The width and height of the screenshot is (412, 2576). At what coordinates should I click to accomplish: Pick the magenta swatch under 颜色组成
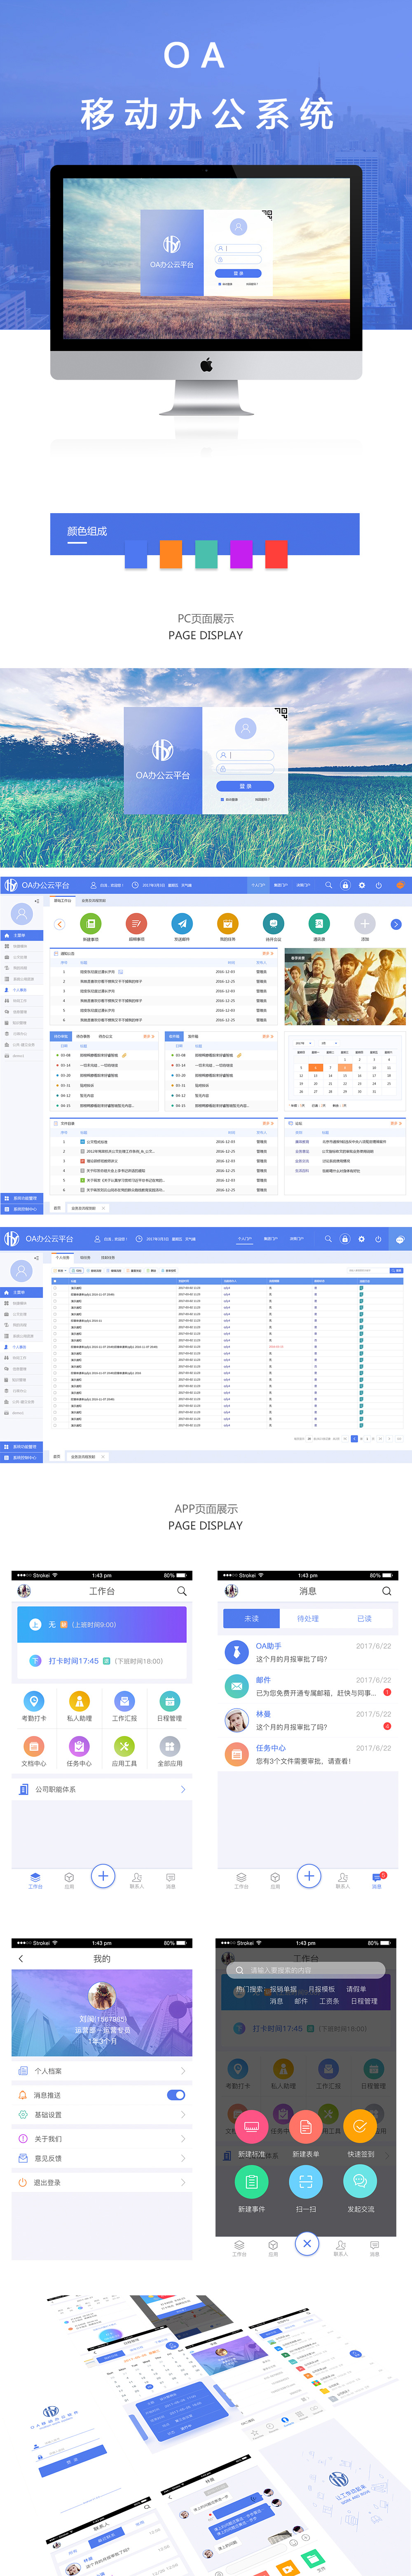point(241,553)
